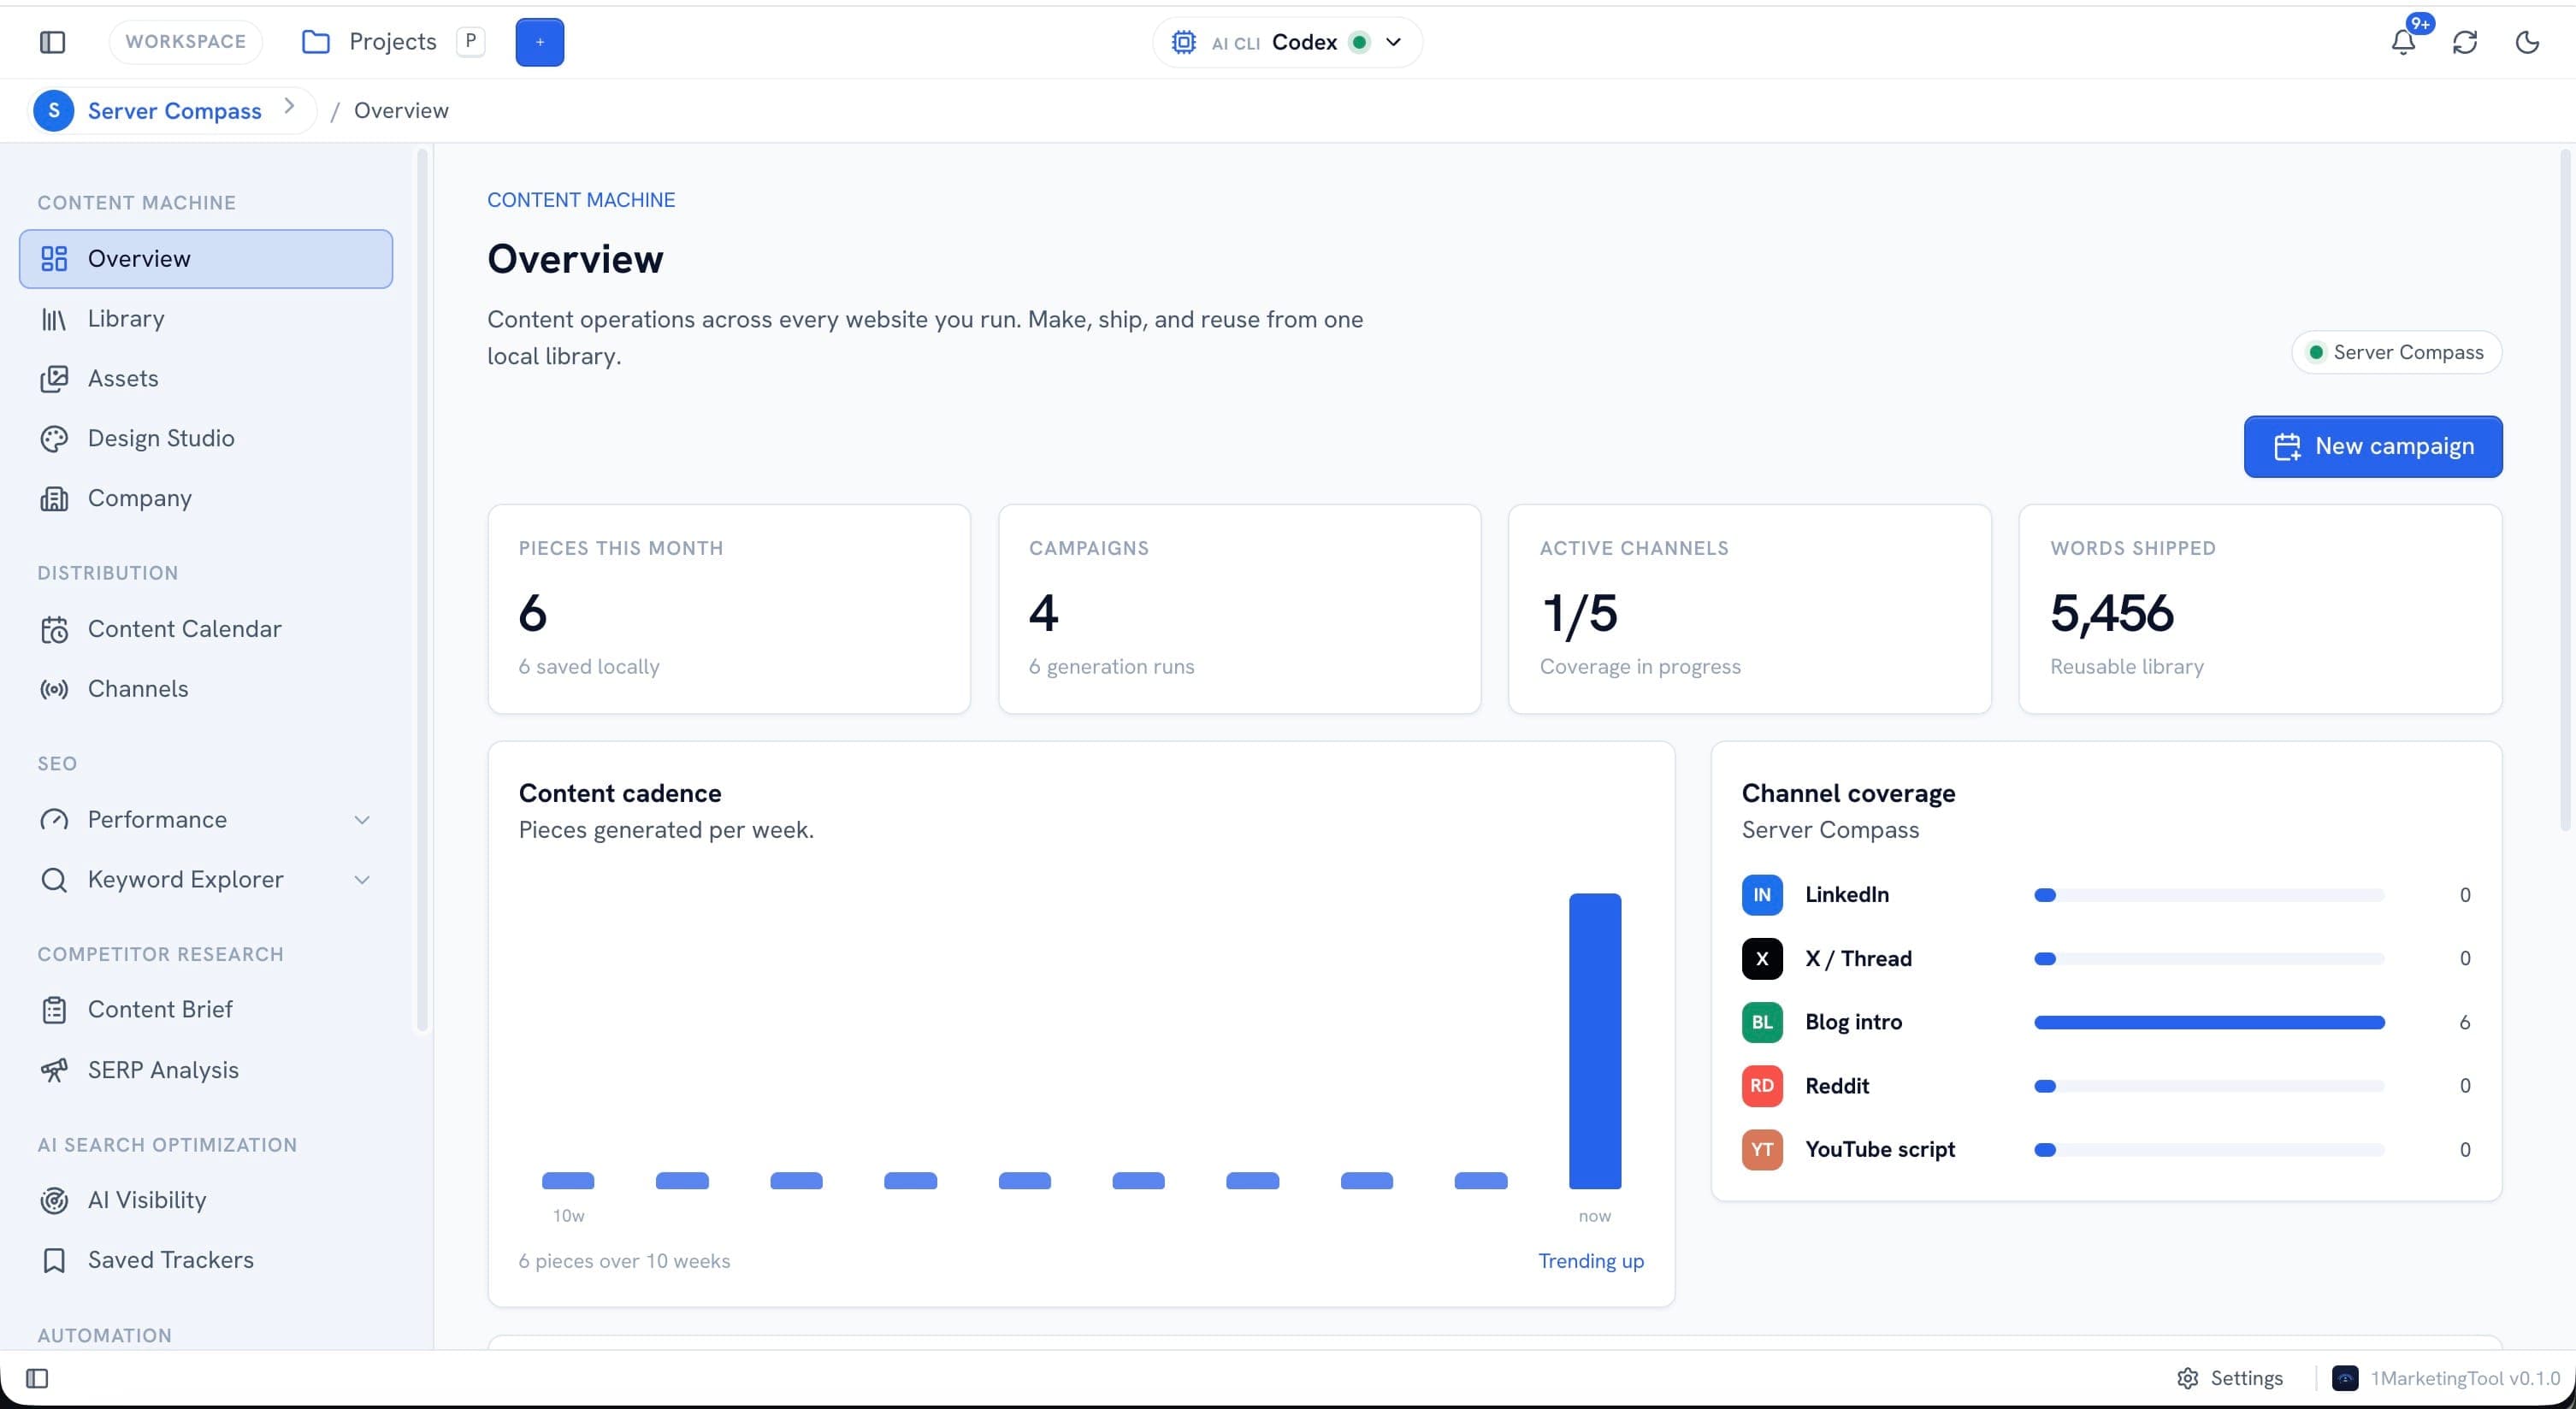Click the Overview breadcrumb text
2576x1409 pixels.
point(401,110)
